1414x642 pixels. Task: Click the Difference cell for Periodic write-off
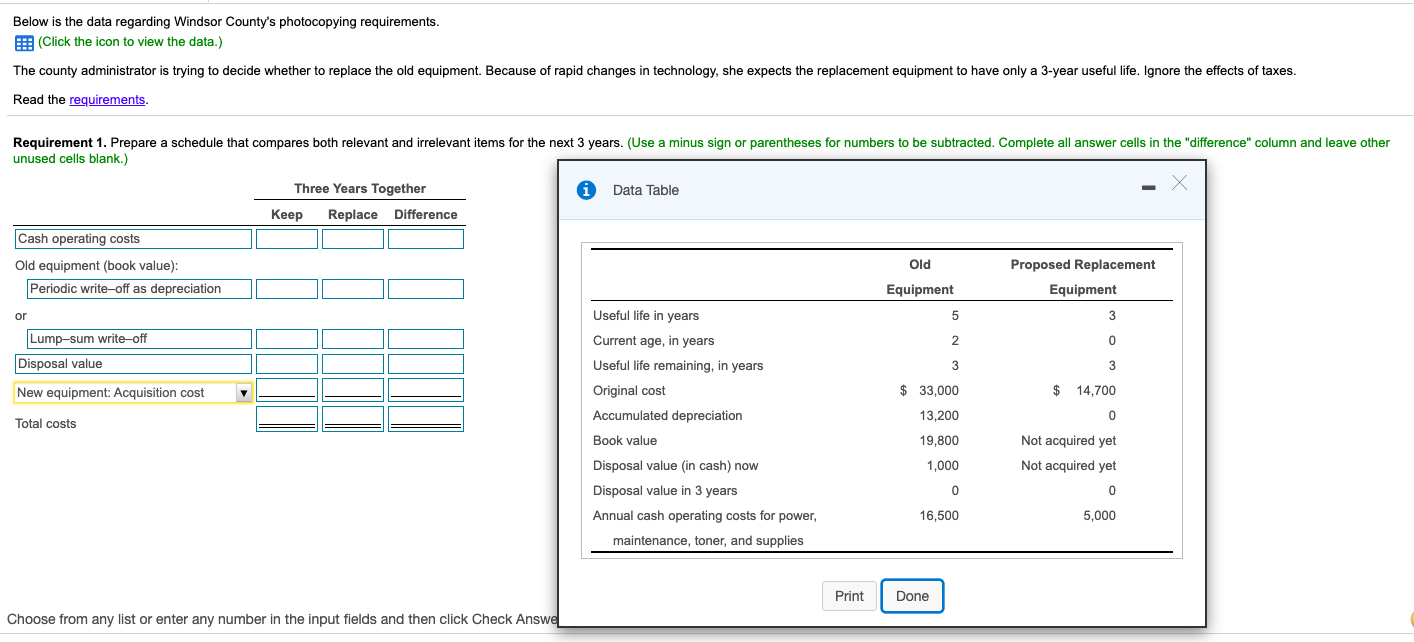click(x=426, y=289)
